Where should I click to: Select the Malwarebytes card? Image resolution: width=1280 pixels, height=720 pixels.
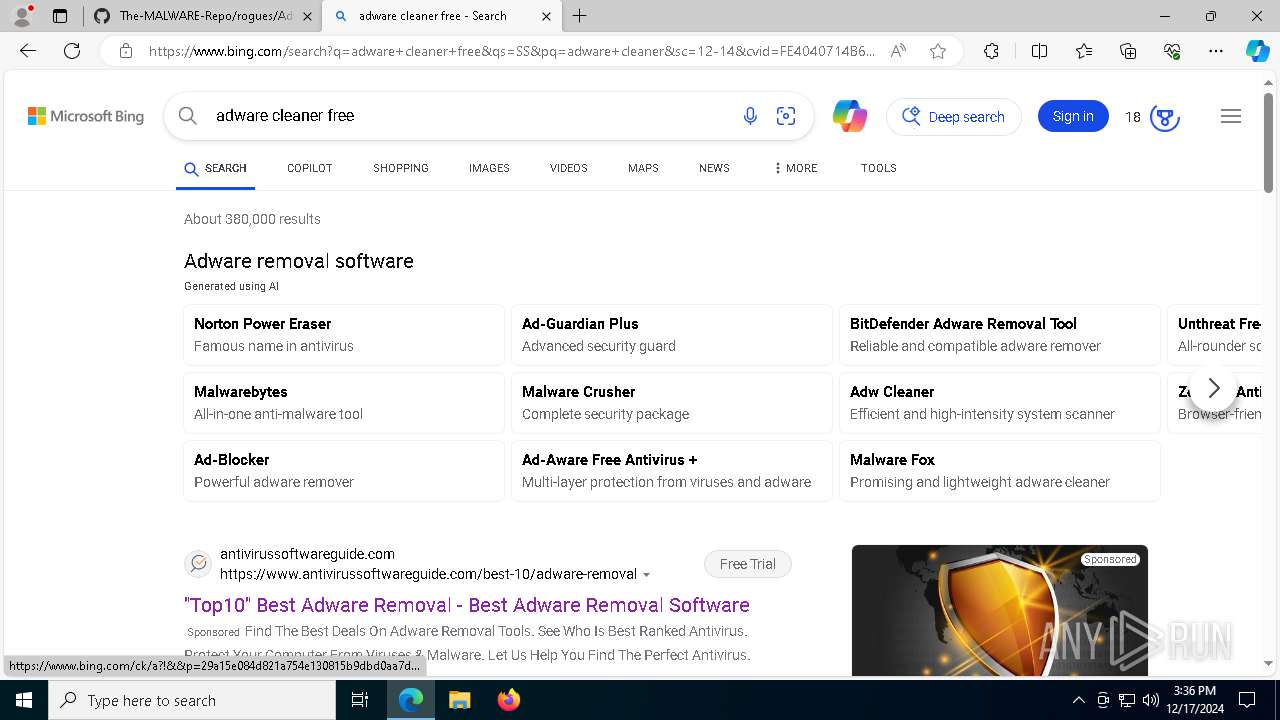click(344, 403)
